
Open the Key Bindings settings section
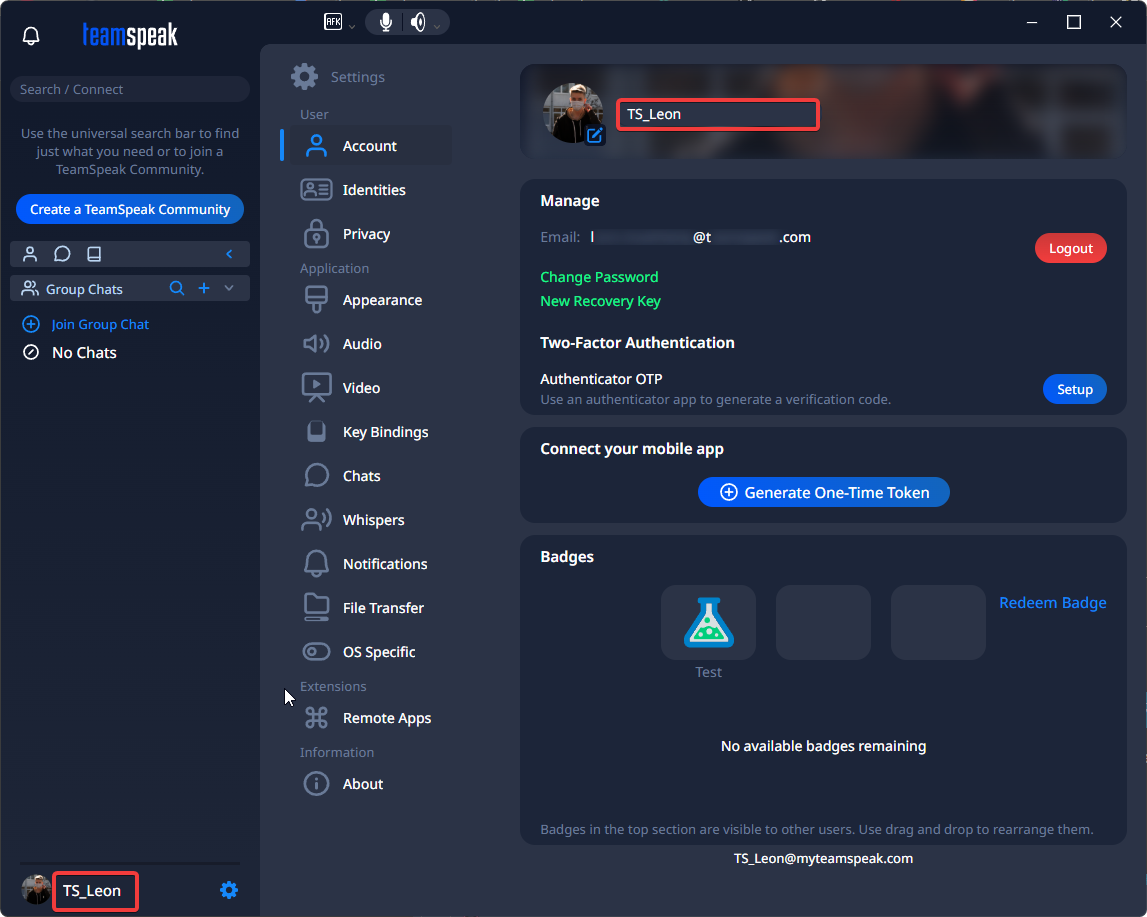pyautogui.click(x=385, y=432)
